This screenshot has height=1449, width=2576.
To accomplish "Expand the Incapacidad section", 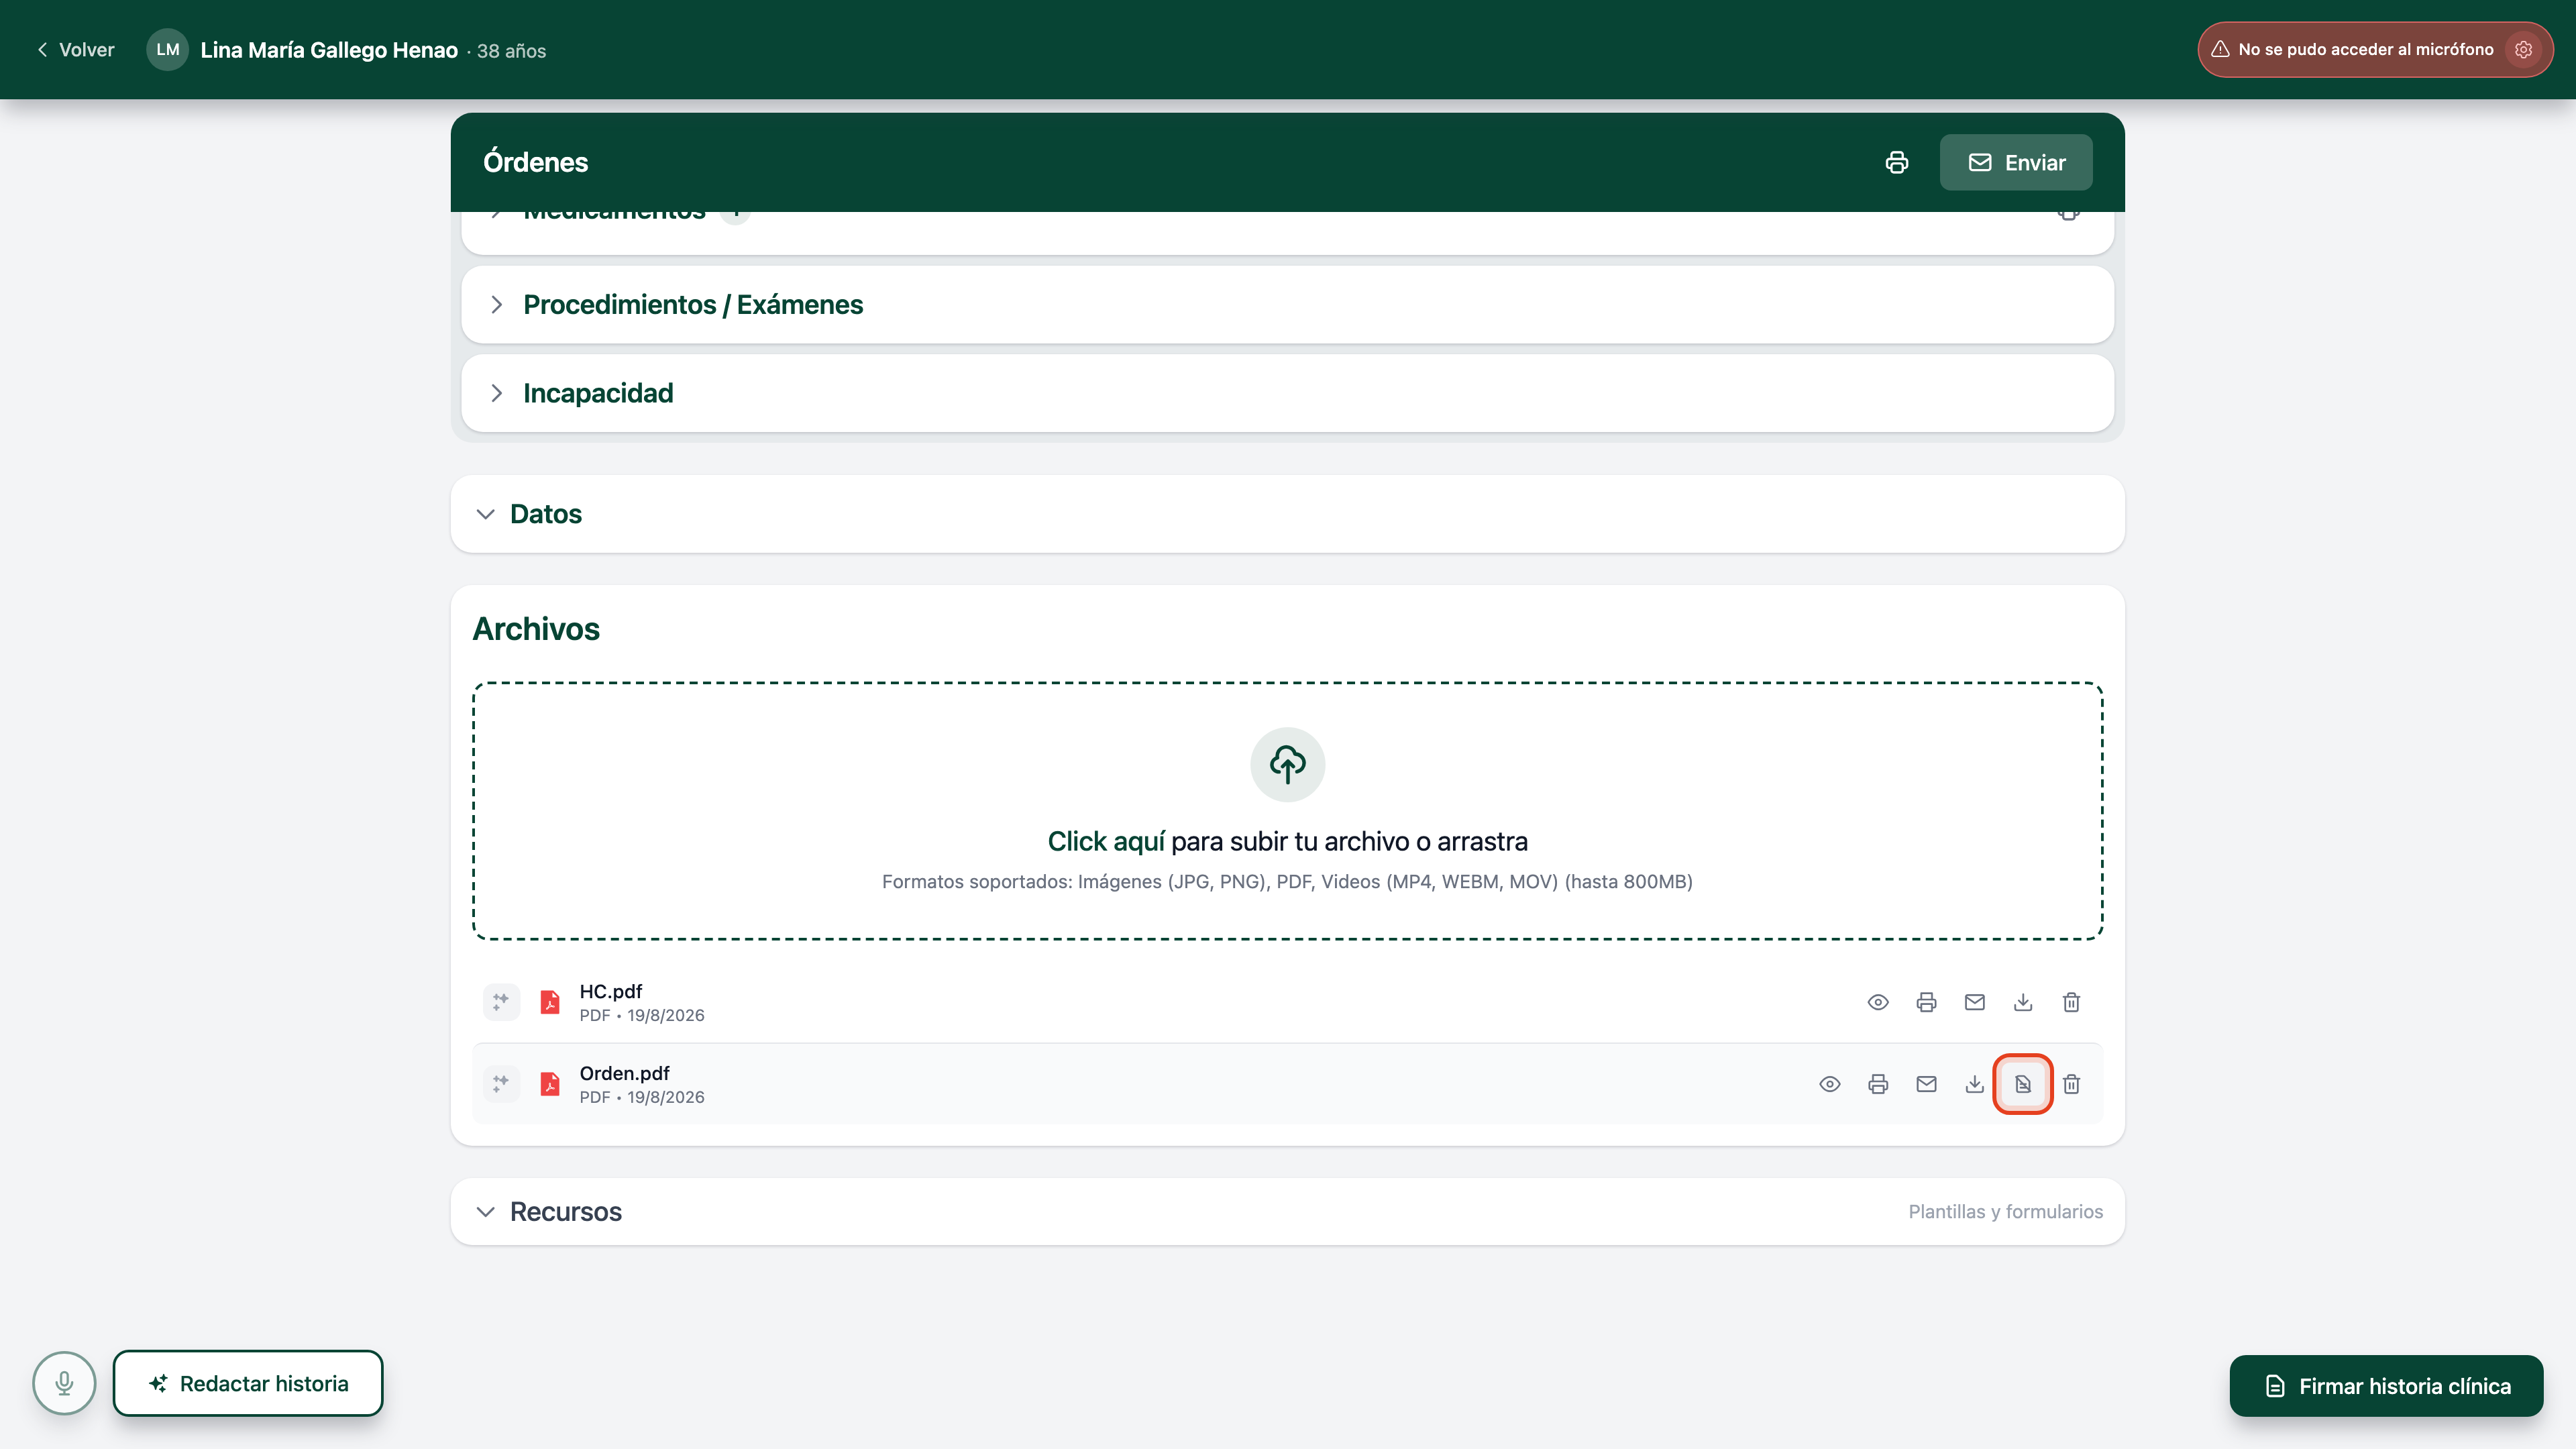I will 1287,393.
